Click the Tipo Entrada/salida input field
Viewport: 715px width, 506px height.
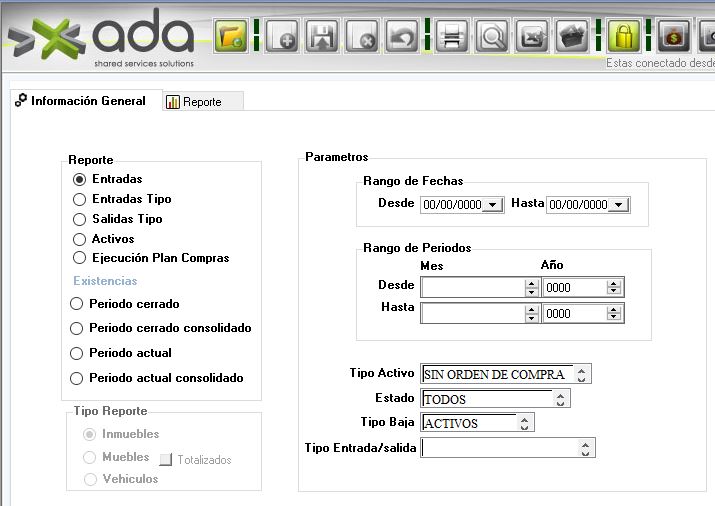pyautogui.click(x=500, y=448)
